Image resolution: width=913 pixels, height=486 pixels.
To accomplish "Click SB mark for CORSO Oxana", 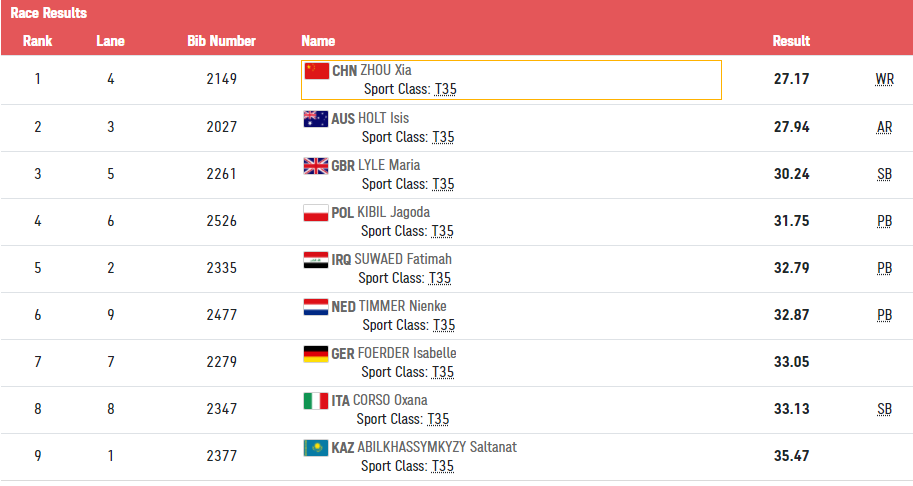I will click(x=884, y=409).
